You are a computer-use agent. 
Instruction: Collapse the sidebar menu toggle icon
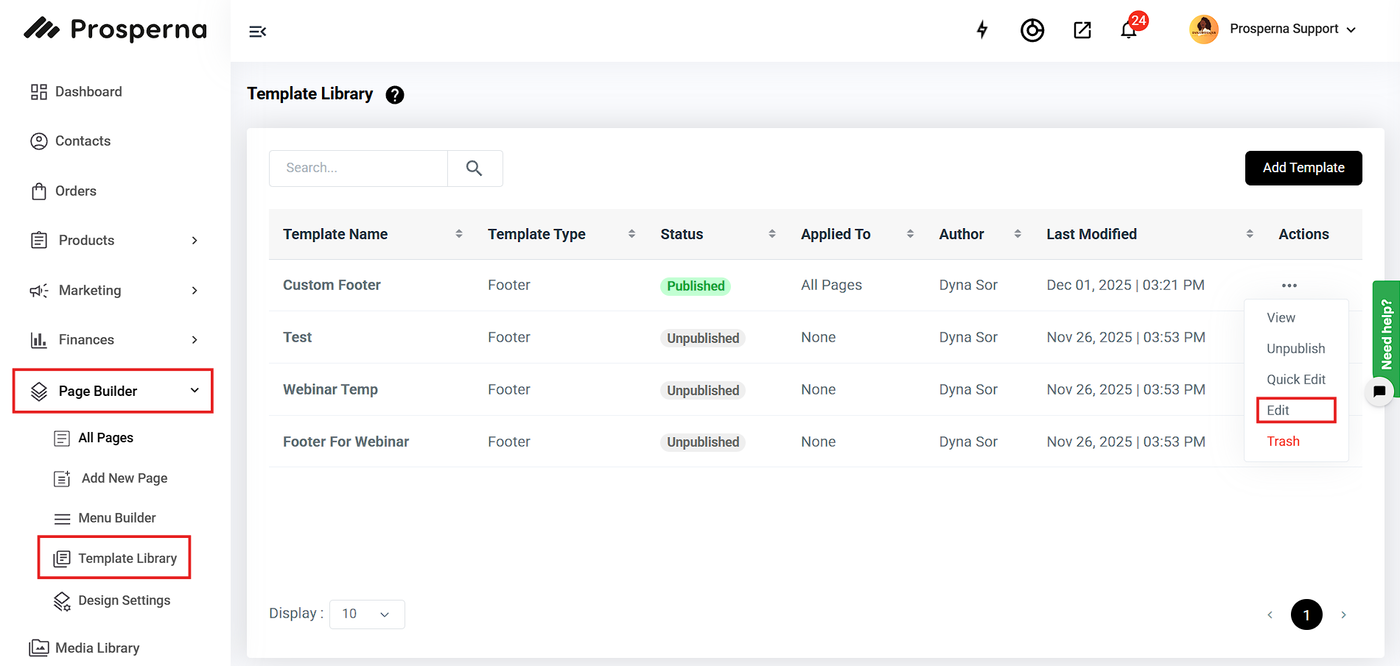click(257, 31)
